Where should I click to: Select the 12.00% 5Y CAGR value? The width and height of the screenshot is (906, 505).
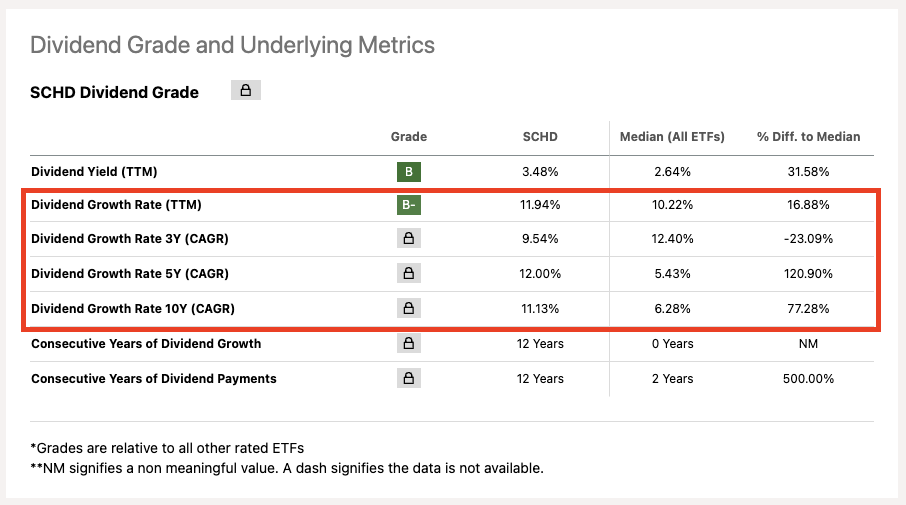(x=540, y=273)
